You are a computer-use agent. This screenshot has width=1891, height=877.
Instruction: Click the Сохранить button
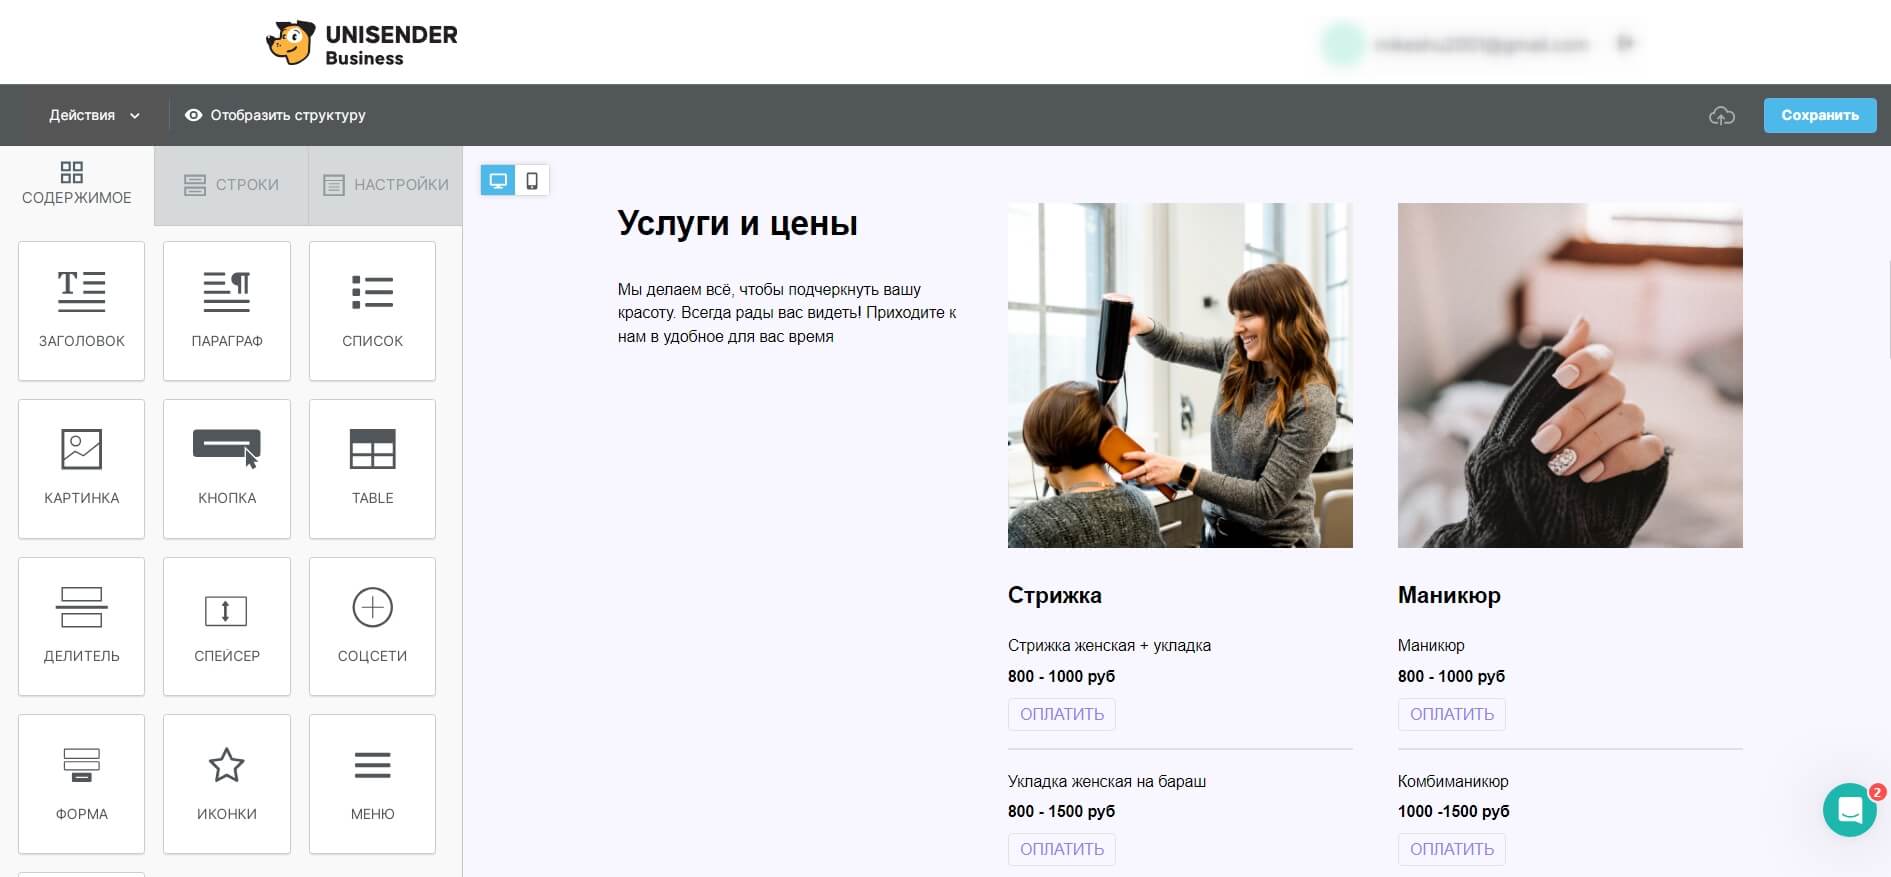click(x=1820, y=115)
